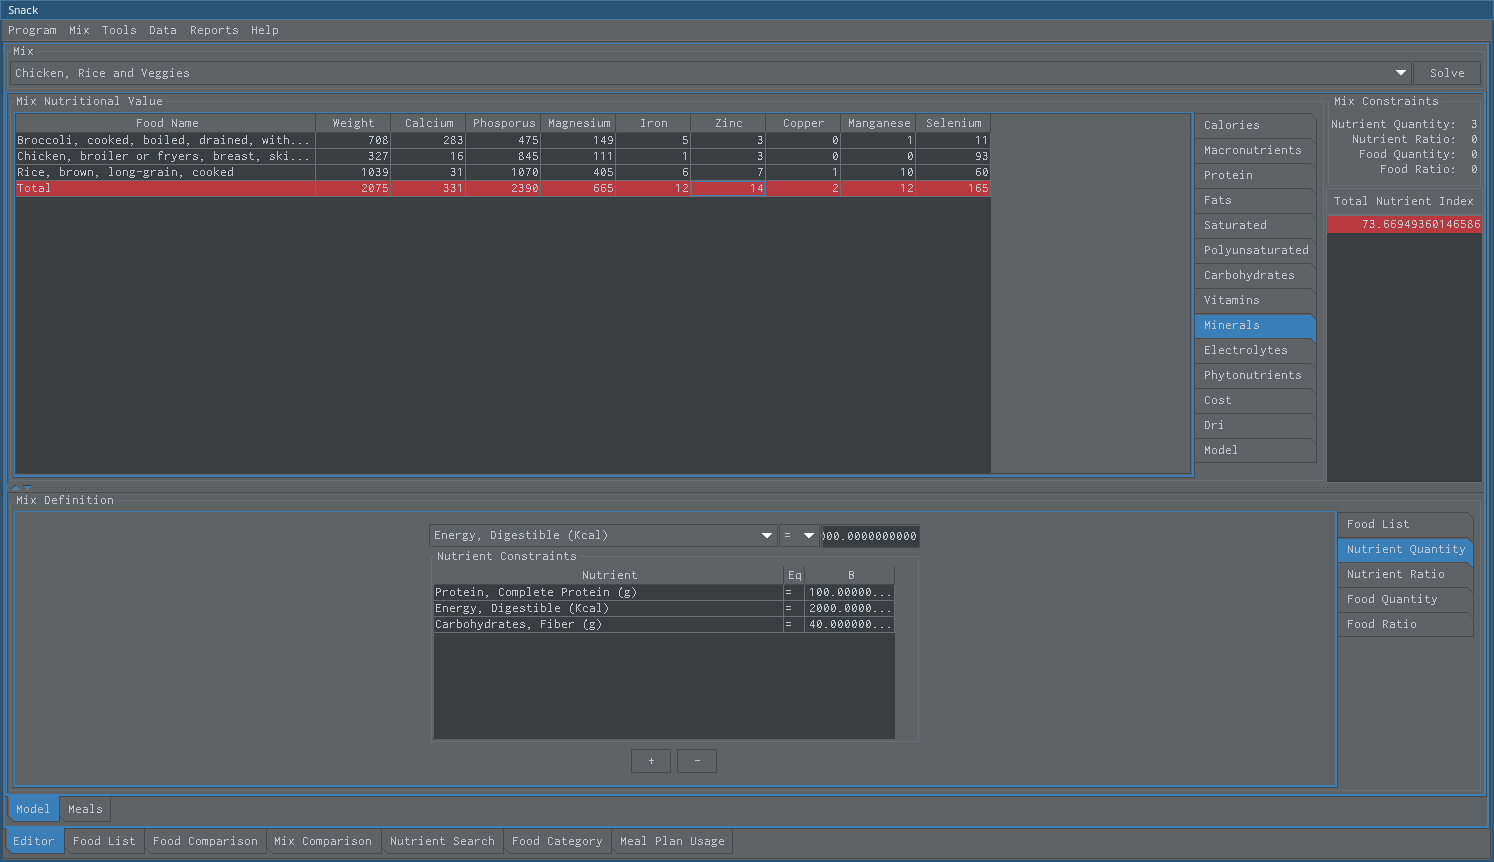Select the Nutrient Ratio tab
The height and width of the screenshot is (862, 1494).
(1405, 574)
